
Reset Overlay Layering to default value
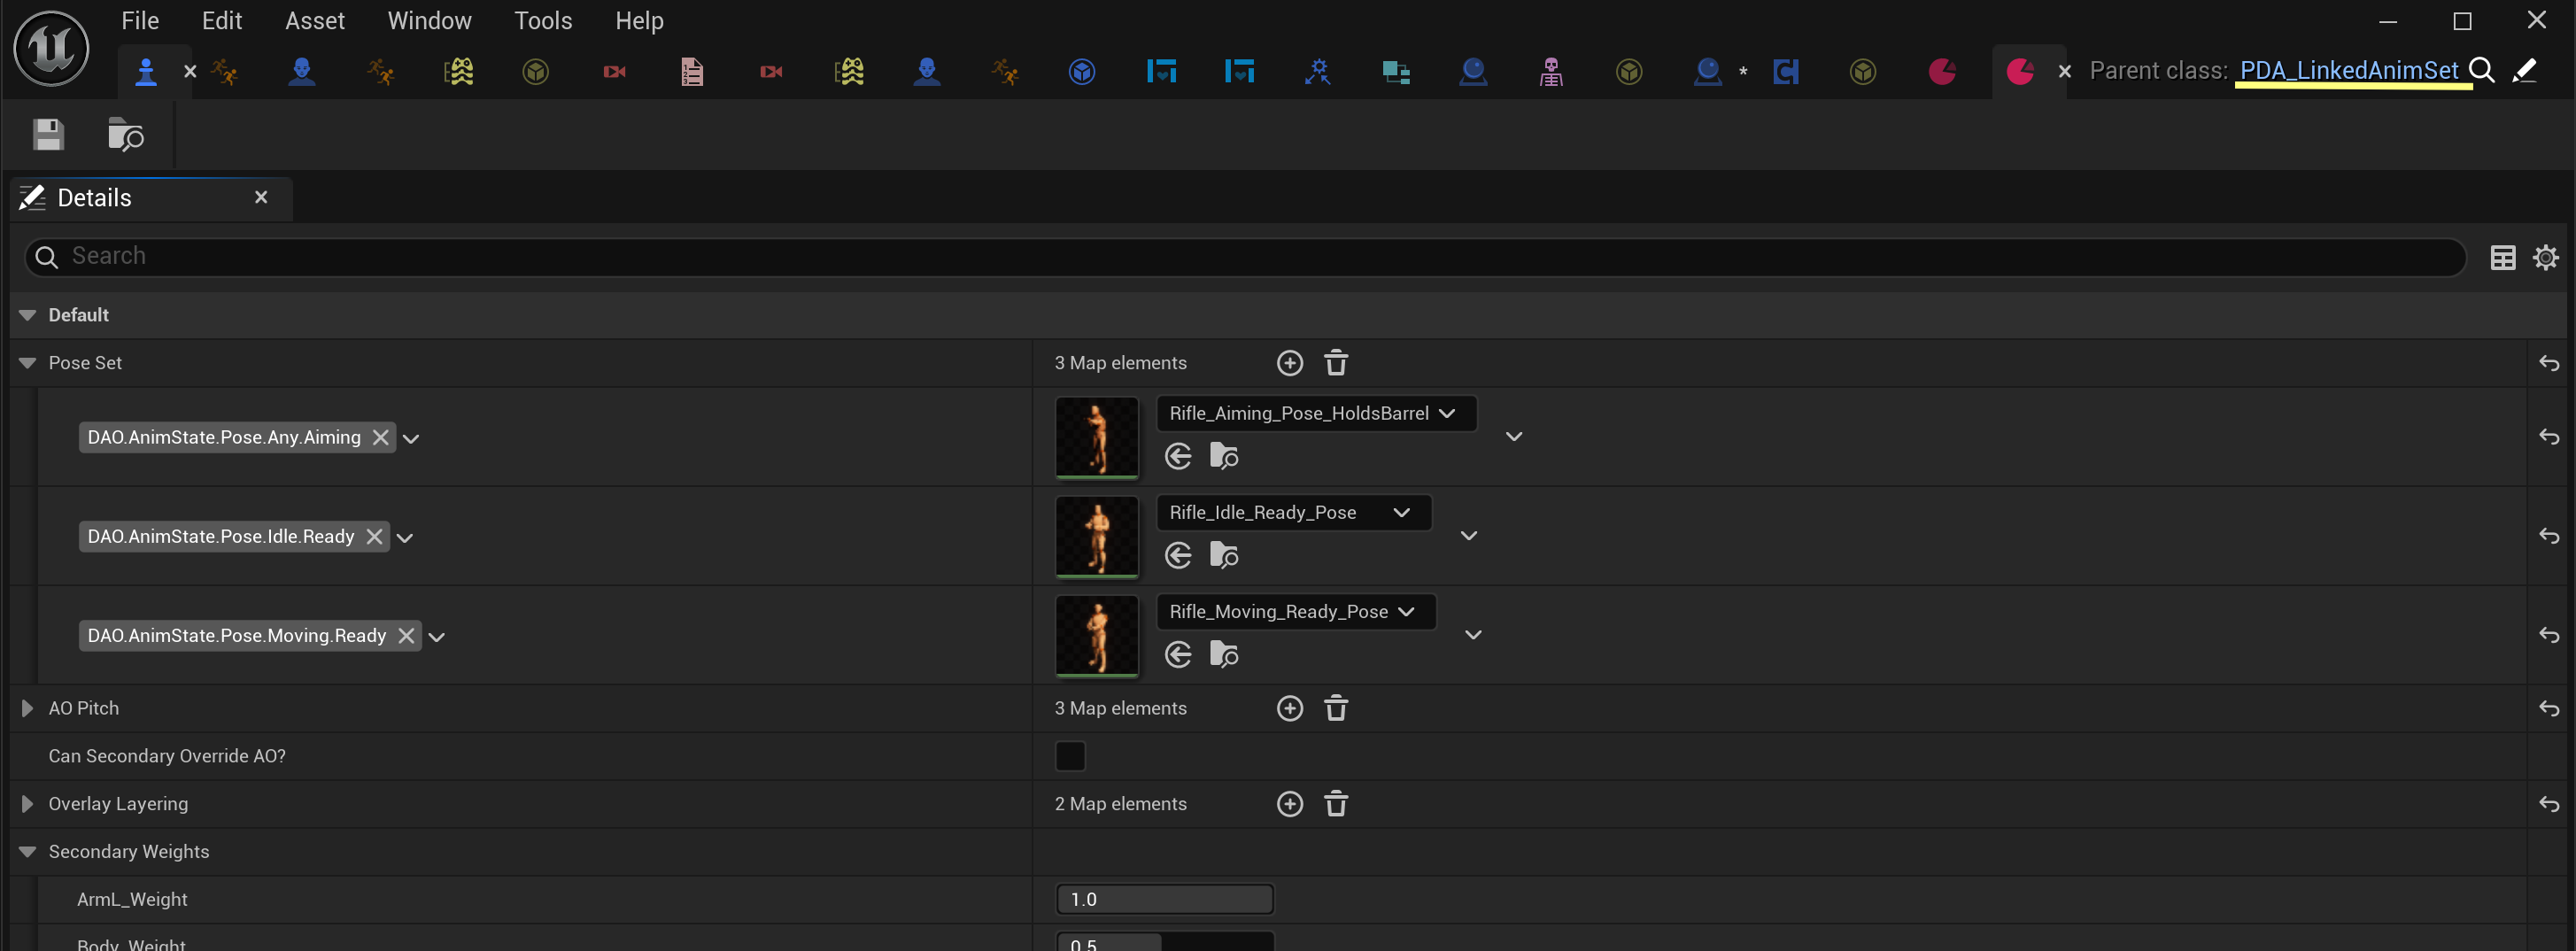pos(2548,804)
